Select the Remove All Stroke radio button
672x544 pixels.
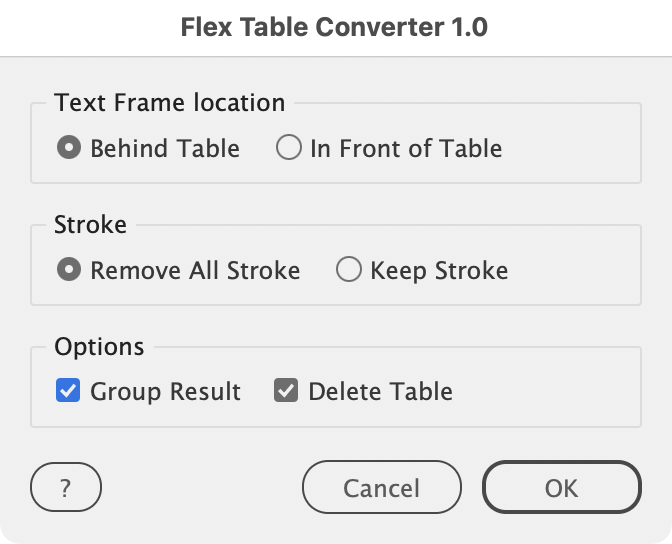[68, 270]
